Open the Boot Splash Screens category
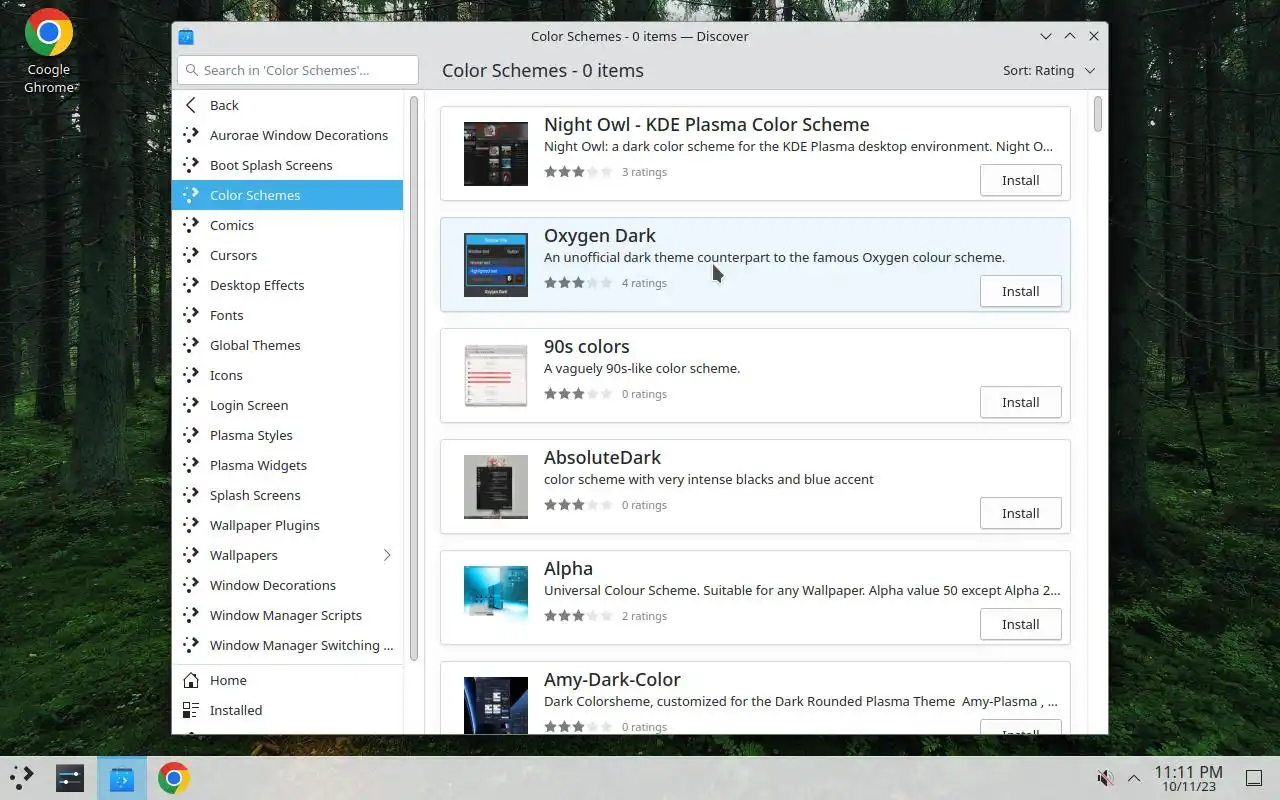 [x=288, y=165]
